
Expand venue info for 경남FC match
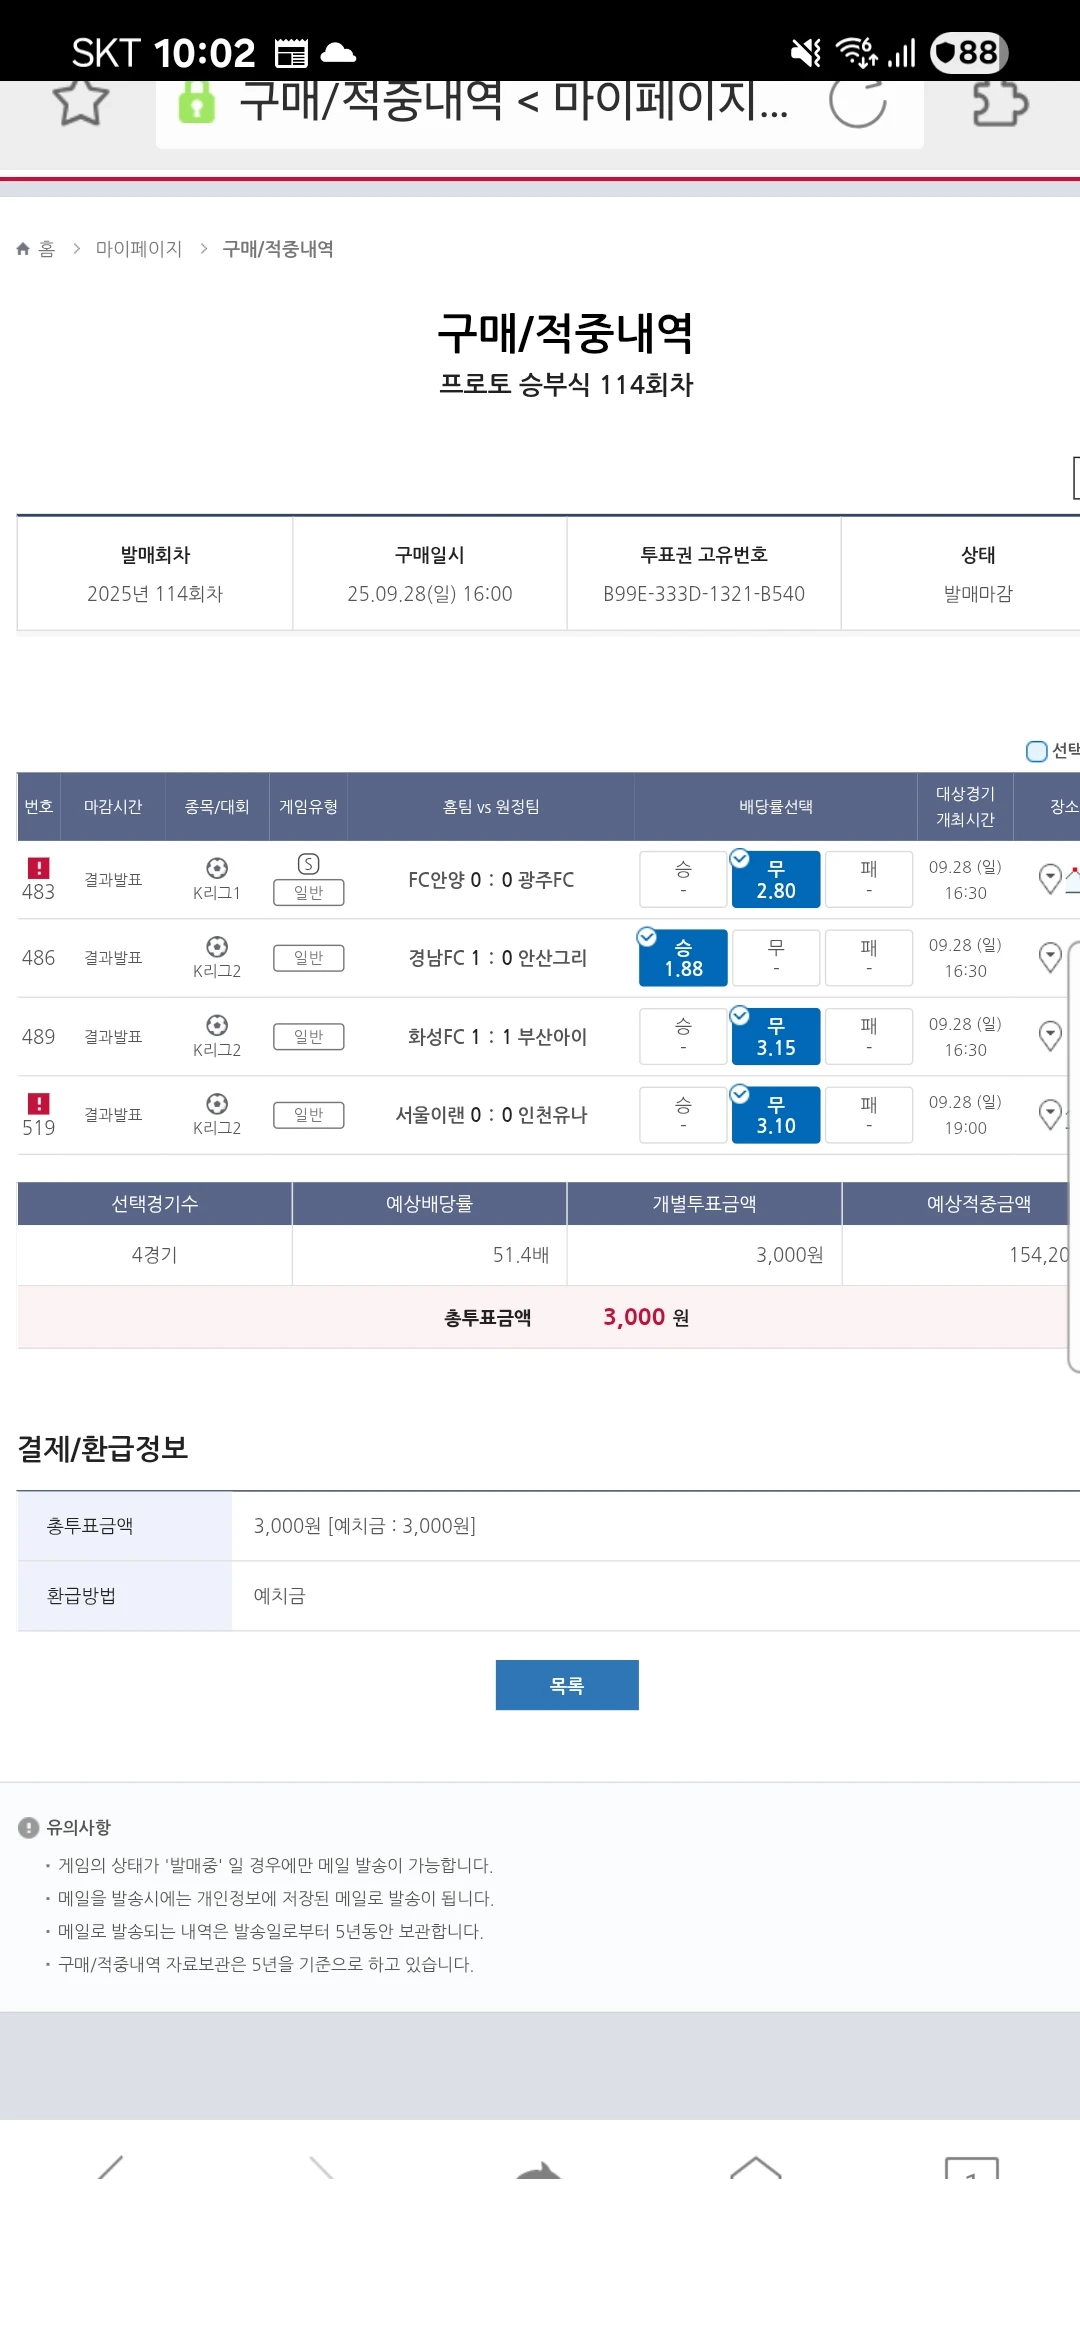(1050, 958)
